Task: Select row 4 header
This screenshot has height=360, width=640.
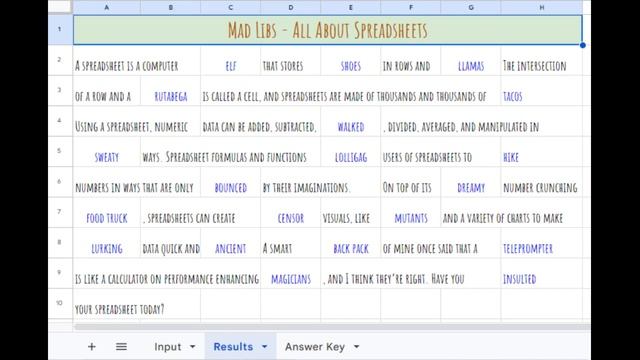Action: click(60, 121)
